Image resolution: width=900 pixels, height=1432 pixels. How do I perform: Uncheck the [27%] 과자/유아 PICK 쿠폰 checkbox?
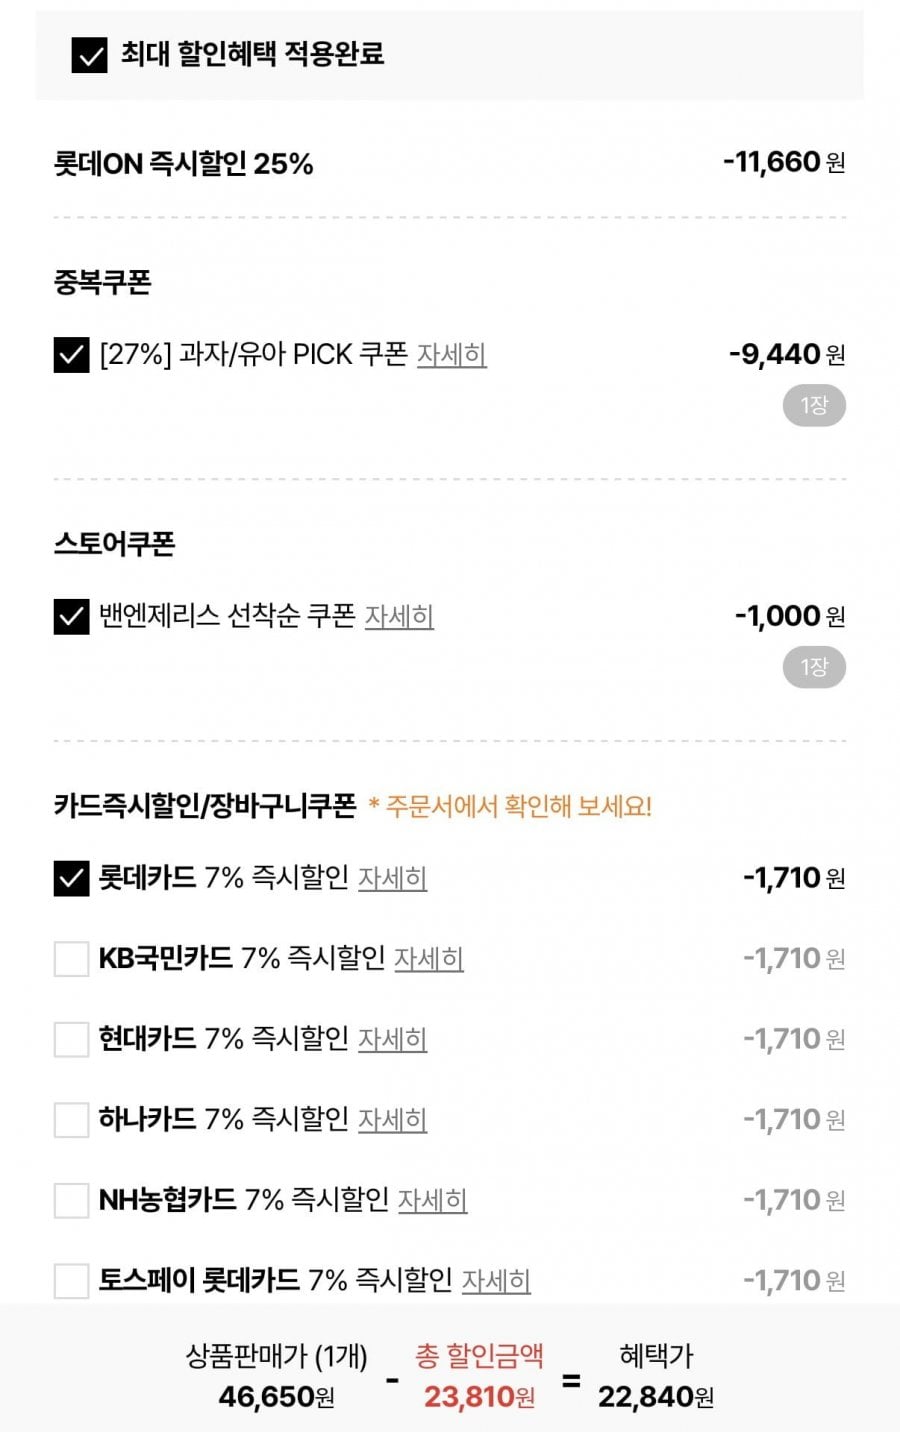pyautogui.click(x=71, y=355)
